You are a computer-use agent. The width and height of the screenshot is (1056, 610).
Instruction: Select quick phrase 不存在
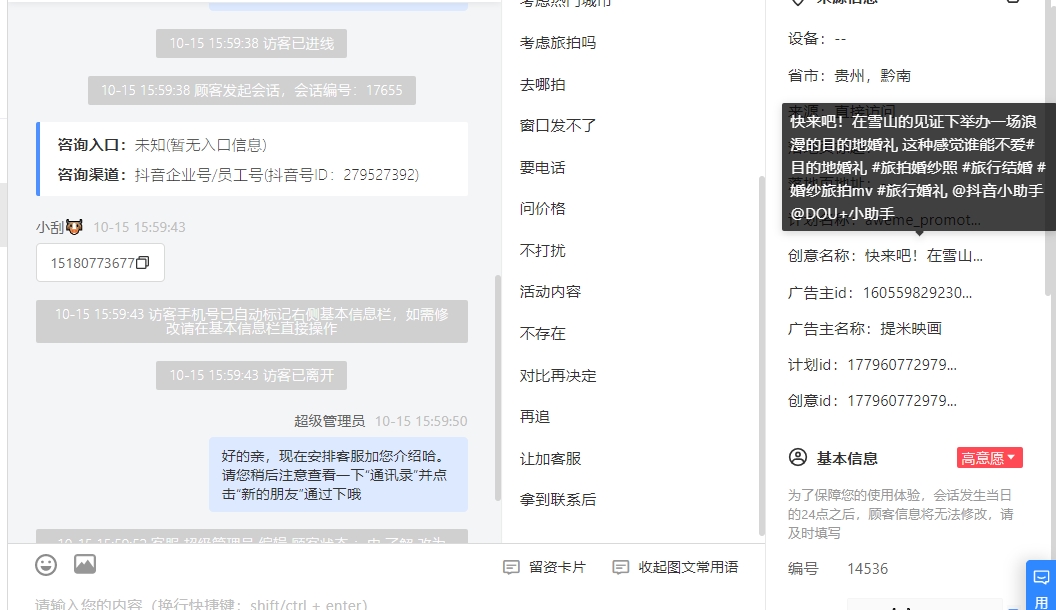pos(542,333)
